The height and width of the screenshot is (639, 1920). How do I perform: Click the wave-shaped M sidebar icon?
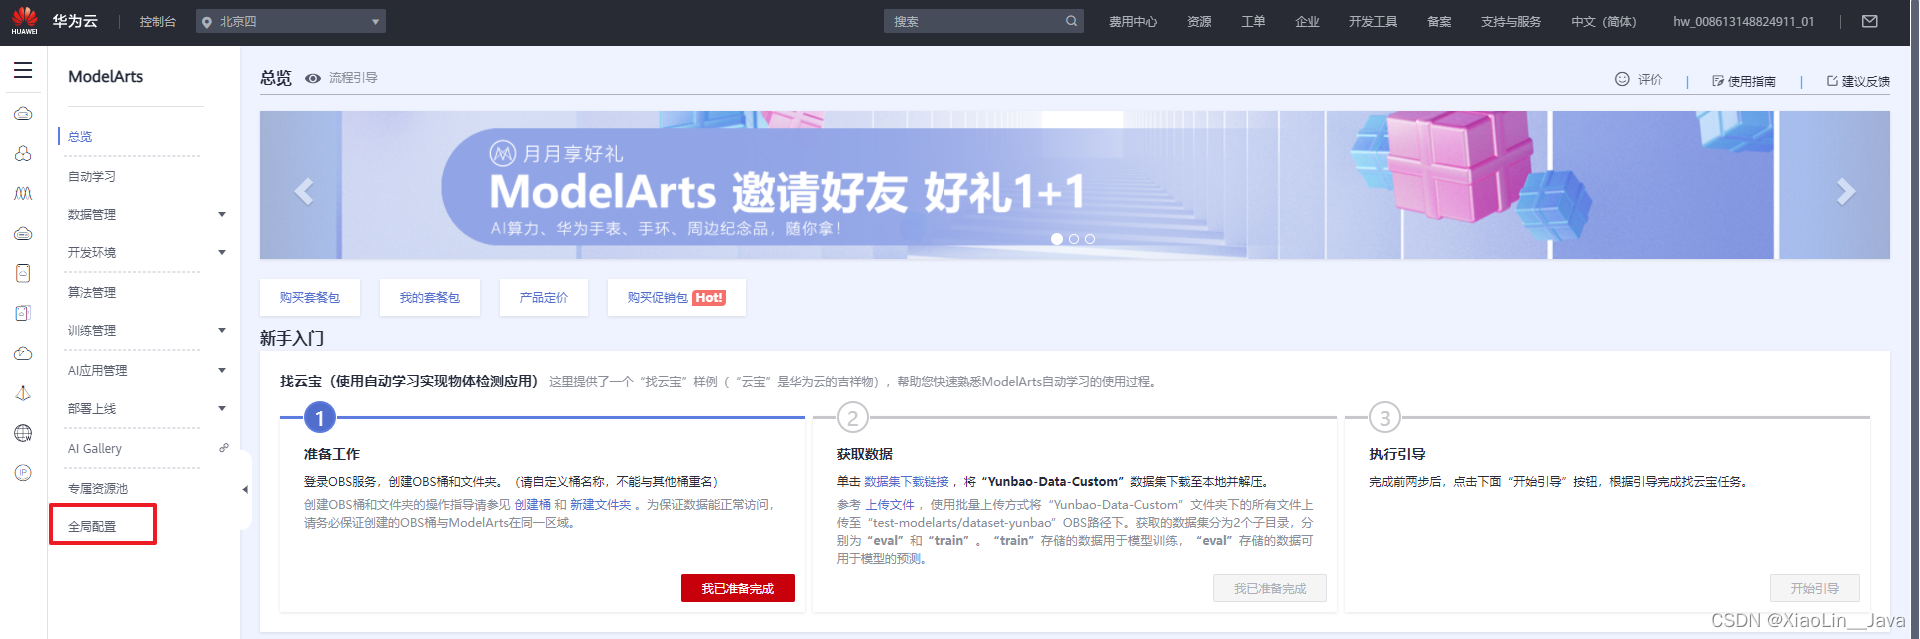point(23,193)
